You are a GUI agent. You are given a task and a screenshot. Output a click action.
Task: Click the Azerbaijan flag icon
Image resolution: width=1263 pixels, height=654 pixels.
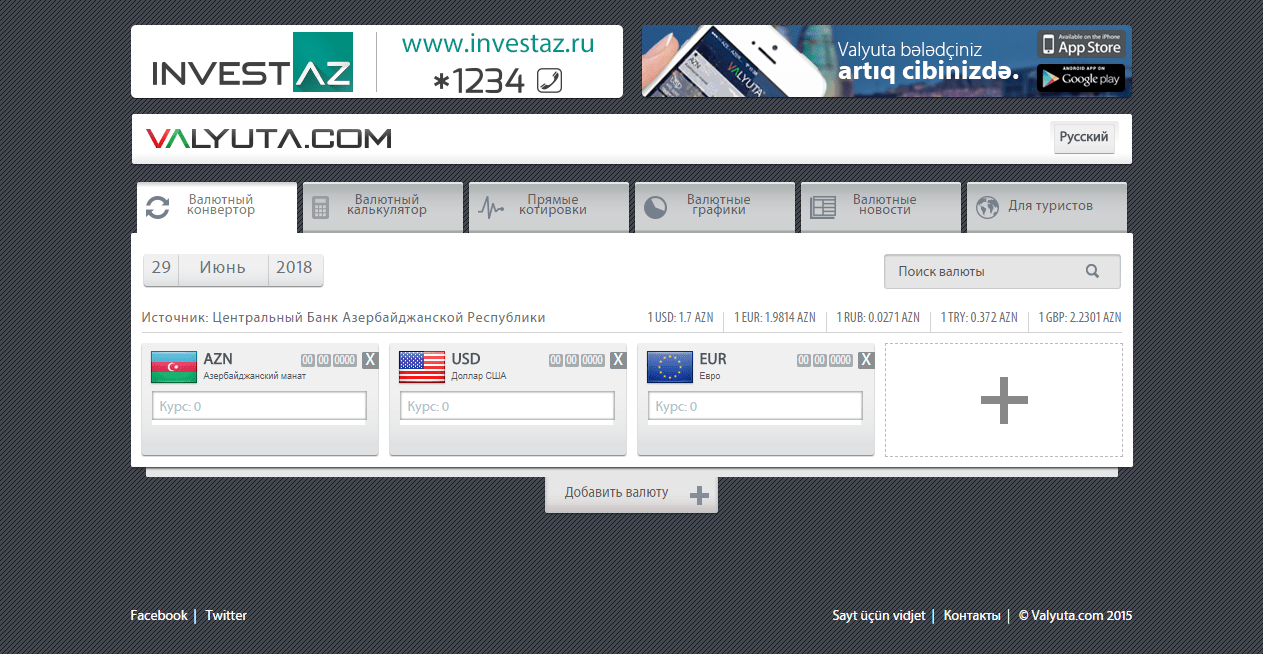pyautogui.click(x=174, y=367)
